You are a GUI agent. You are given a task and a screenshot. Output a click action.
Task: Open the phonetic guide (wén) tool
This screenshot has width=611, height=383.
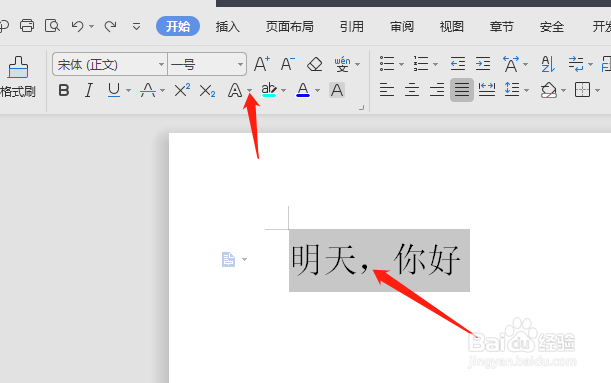coord(342,64)
